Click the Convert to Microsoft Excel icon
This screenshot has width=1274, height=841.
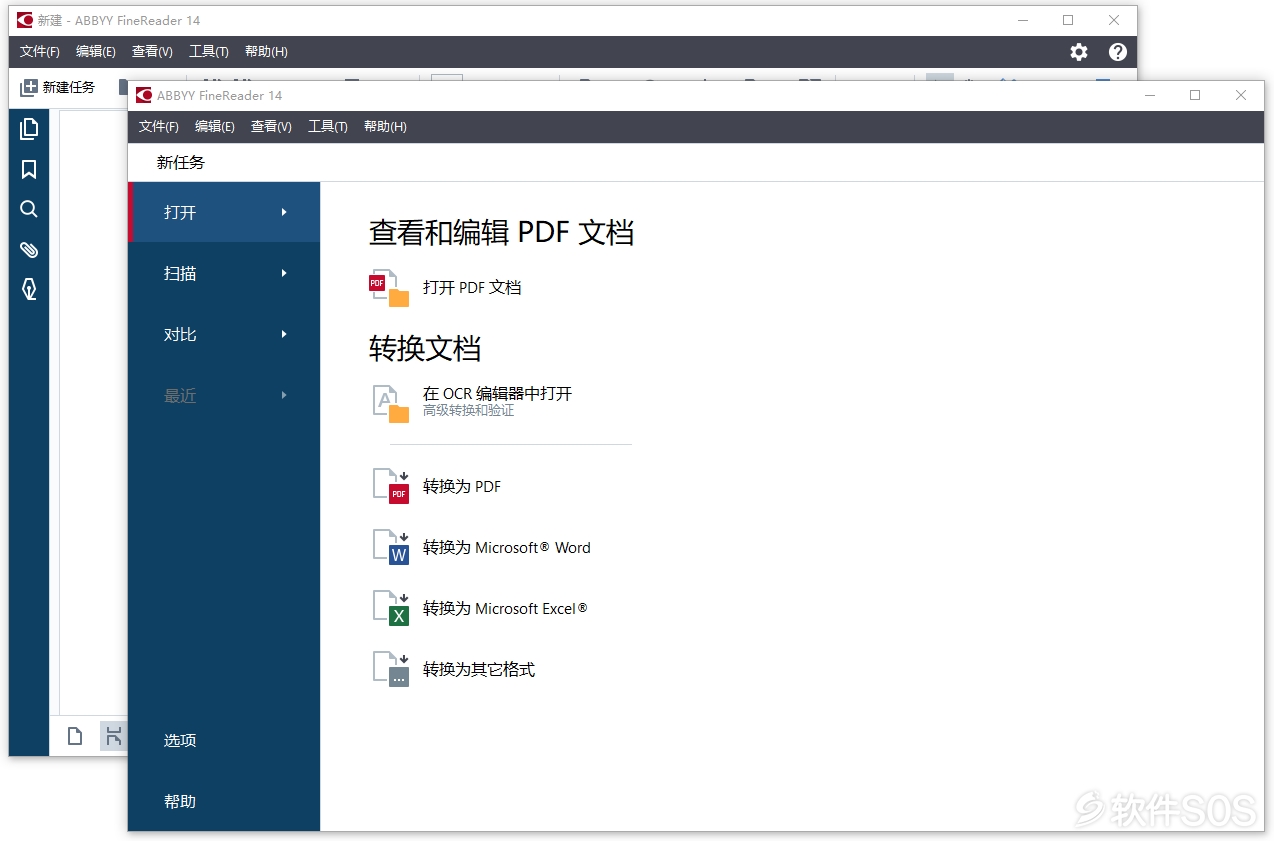(390, 609)
